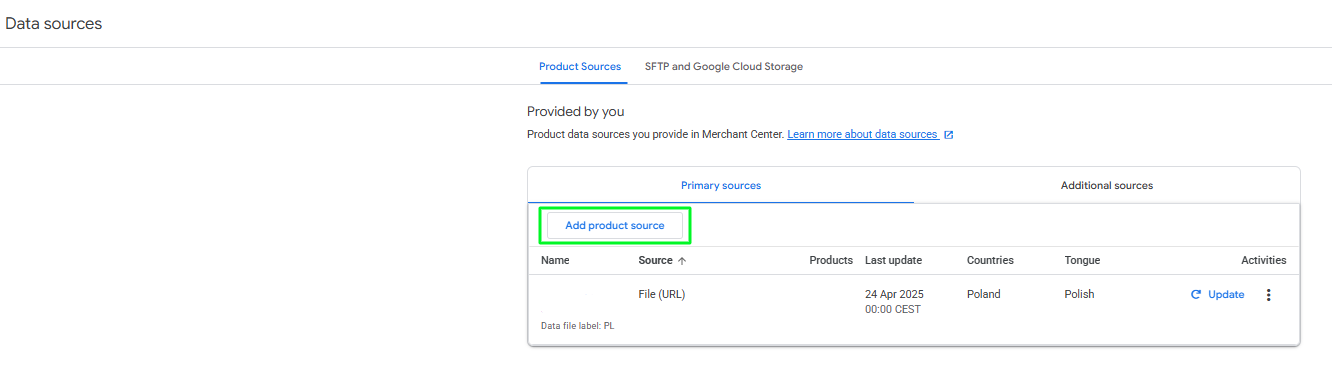Click the Source column sort arrow
The height and width of the screenshot is (369, 1332).
(682, 261)
